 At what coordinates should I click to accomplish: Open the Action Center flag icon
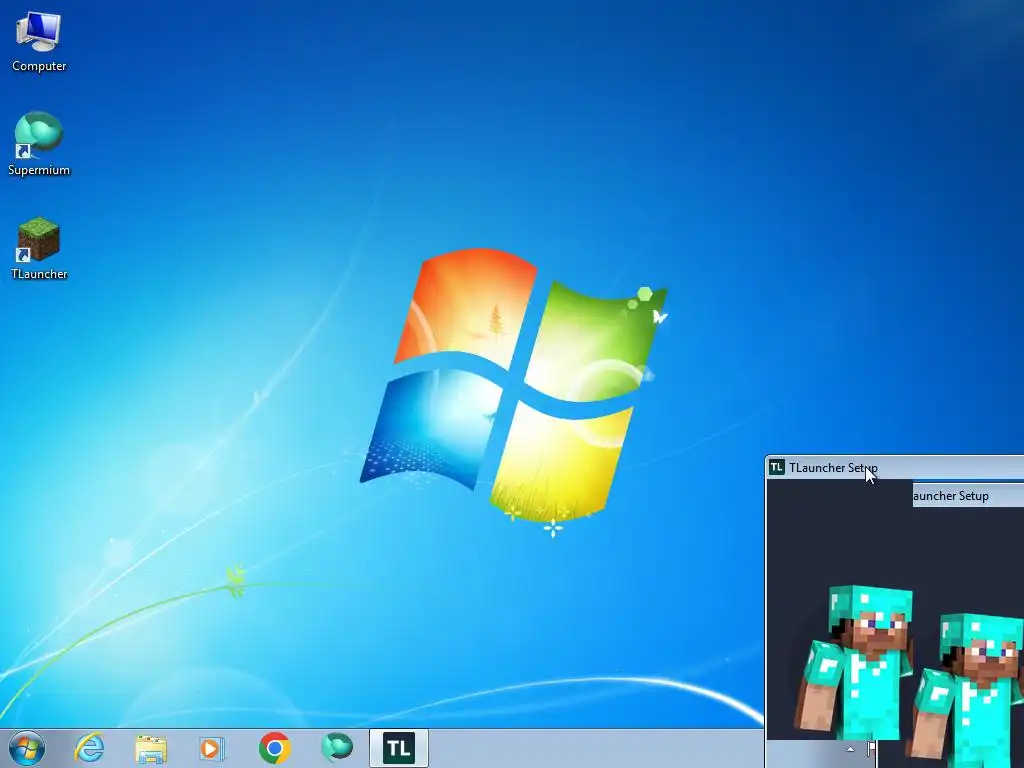(871, 748)
